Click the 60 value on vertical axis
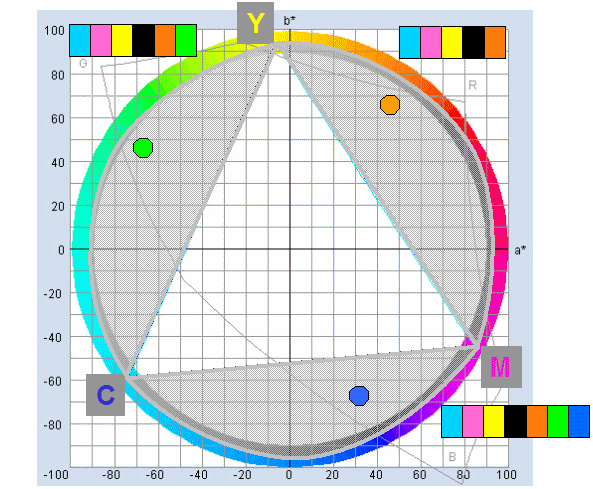593x489 pixels. tap(57, 119)
